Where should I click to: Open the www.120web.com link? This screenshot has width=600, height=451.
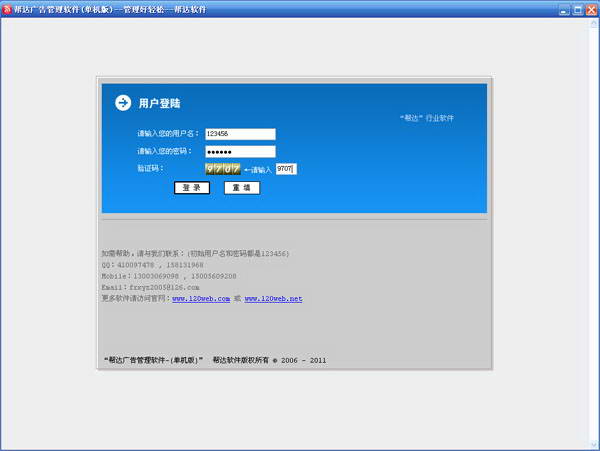[201, 299]
